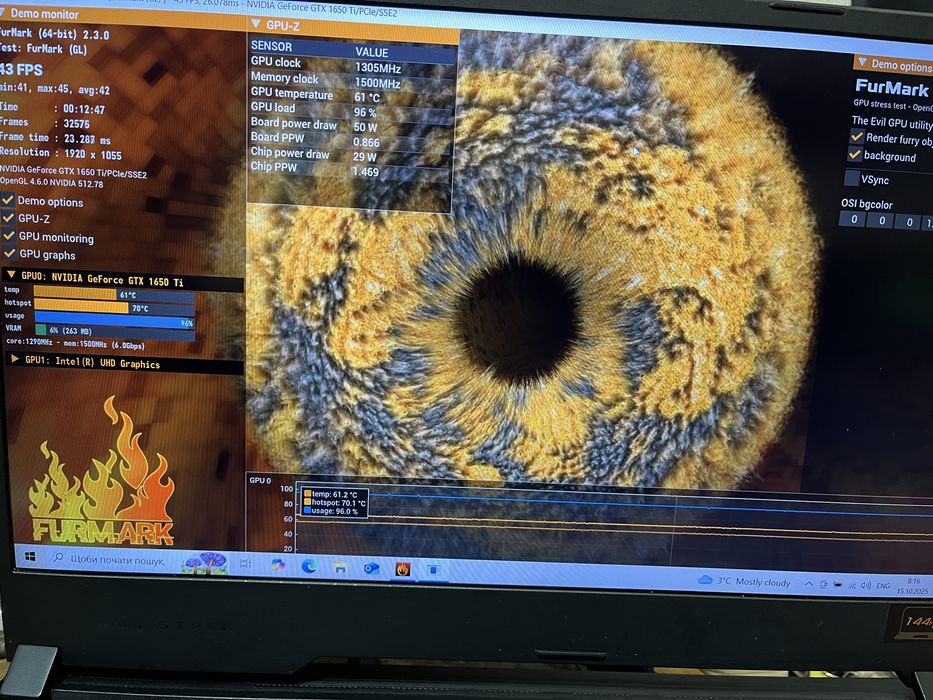Toggle the GPU monitoring checkbox
Image resolution: width=933 pixels, height=700 pixels.
9,235
